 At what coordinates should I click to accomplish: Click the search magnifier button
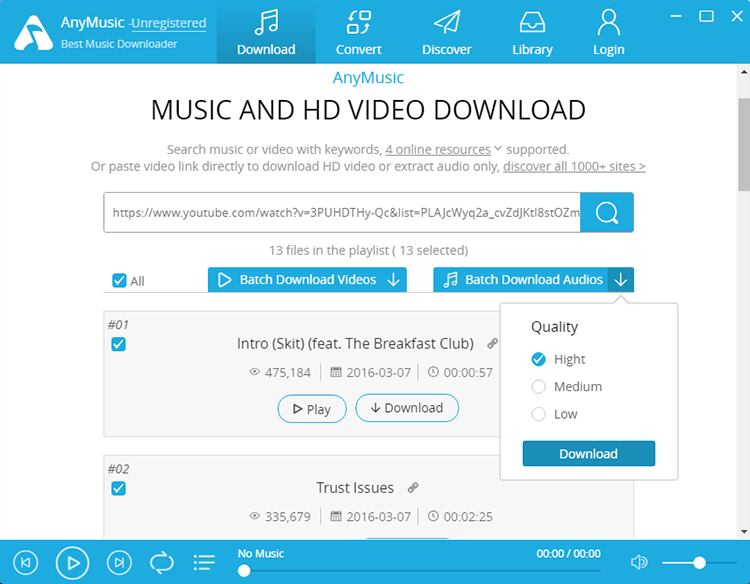click(x=607, y=212)
